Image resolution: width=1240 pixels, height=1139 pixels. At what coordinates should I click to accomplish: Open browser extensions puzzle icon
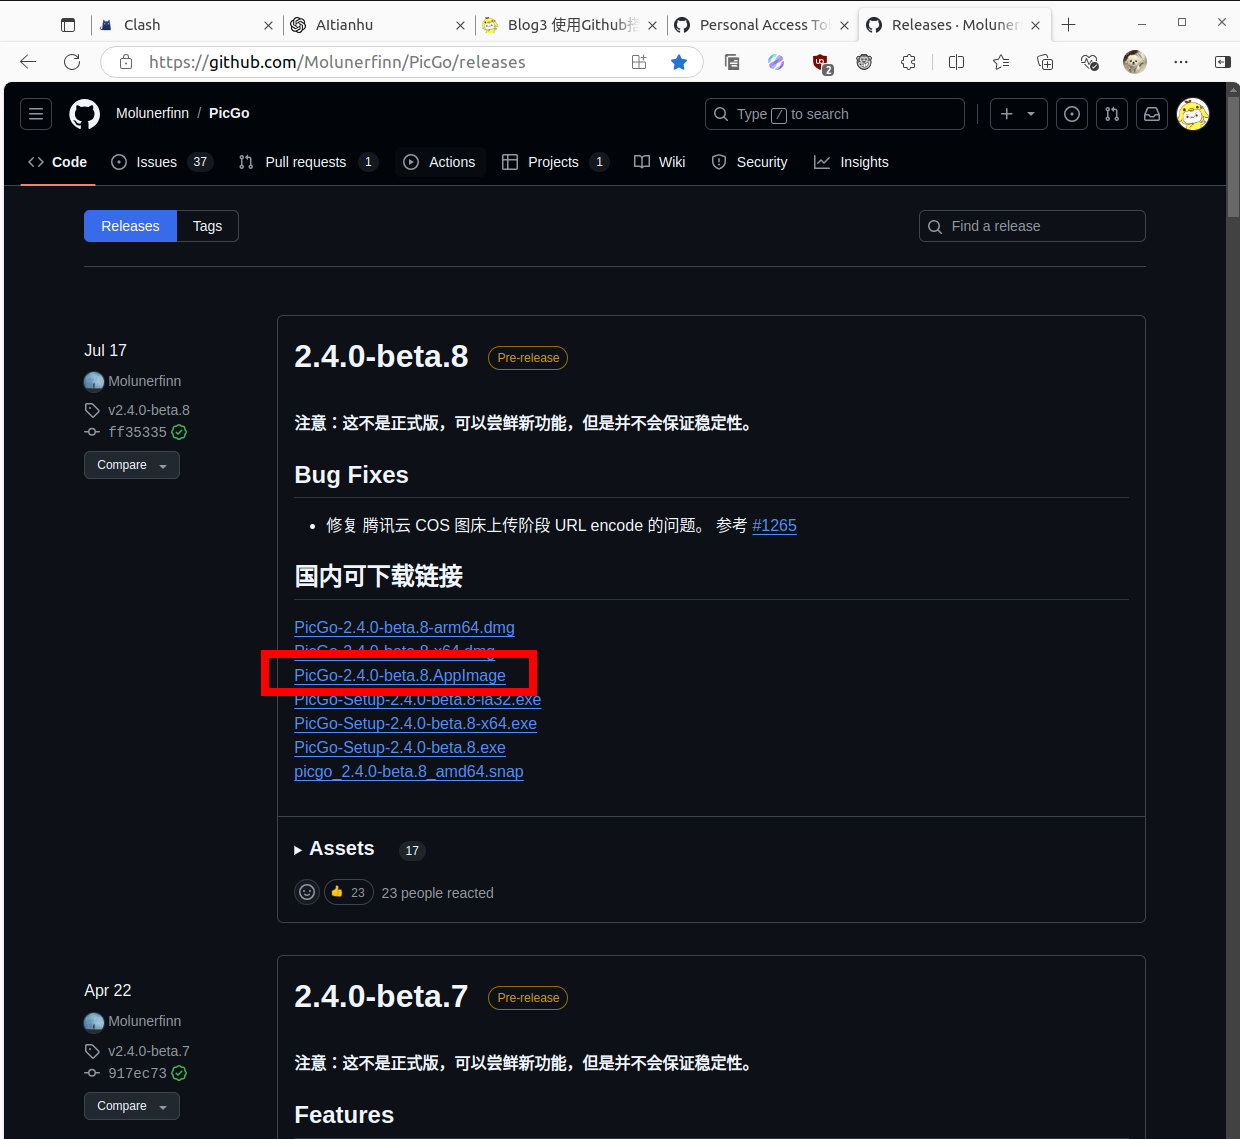coord(908,62)
